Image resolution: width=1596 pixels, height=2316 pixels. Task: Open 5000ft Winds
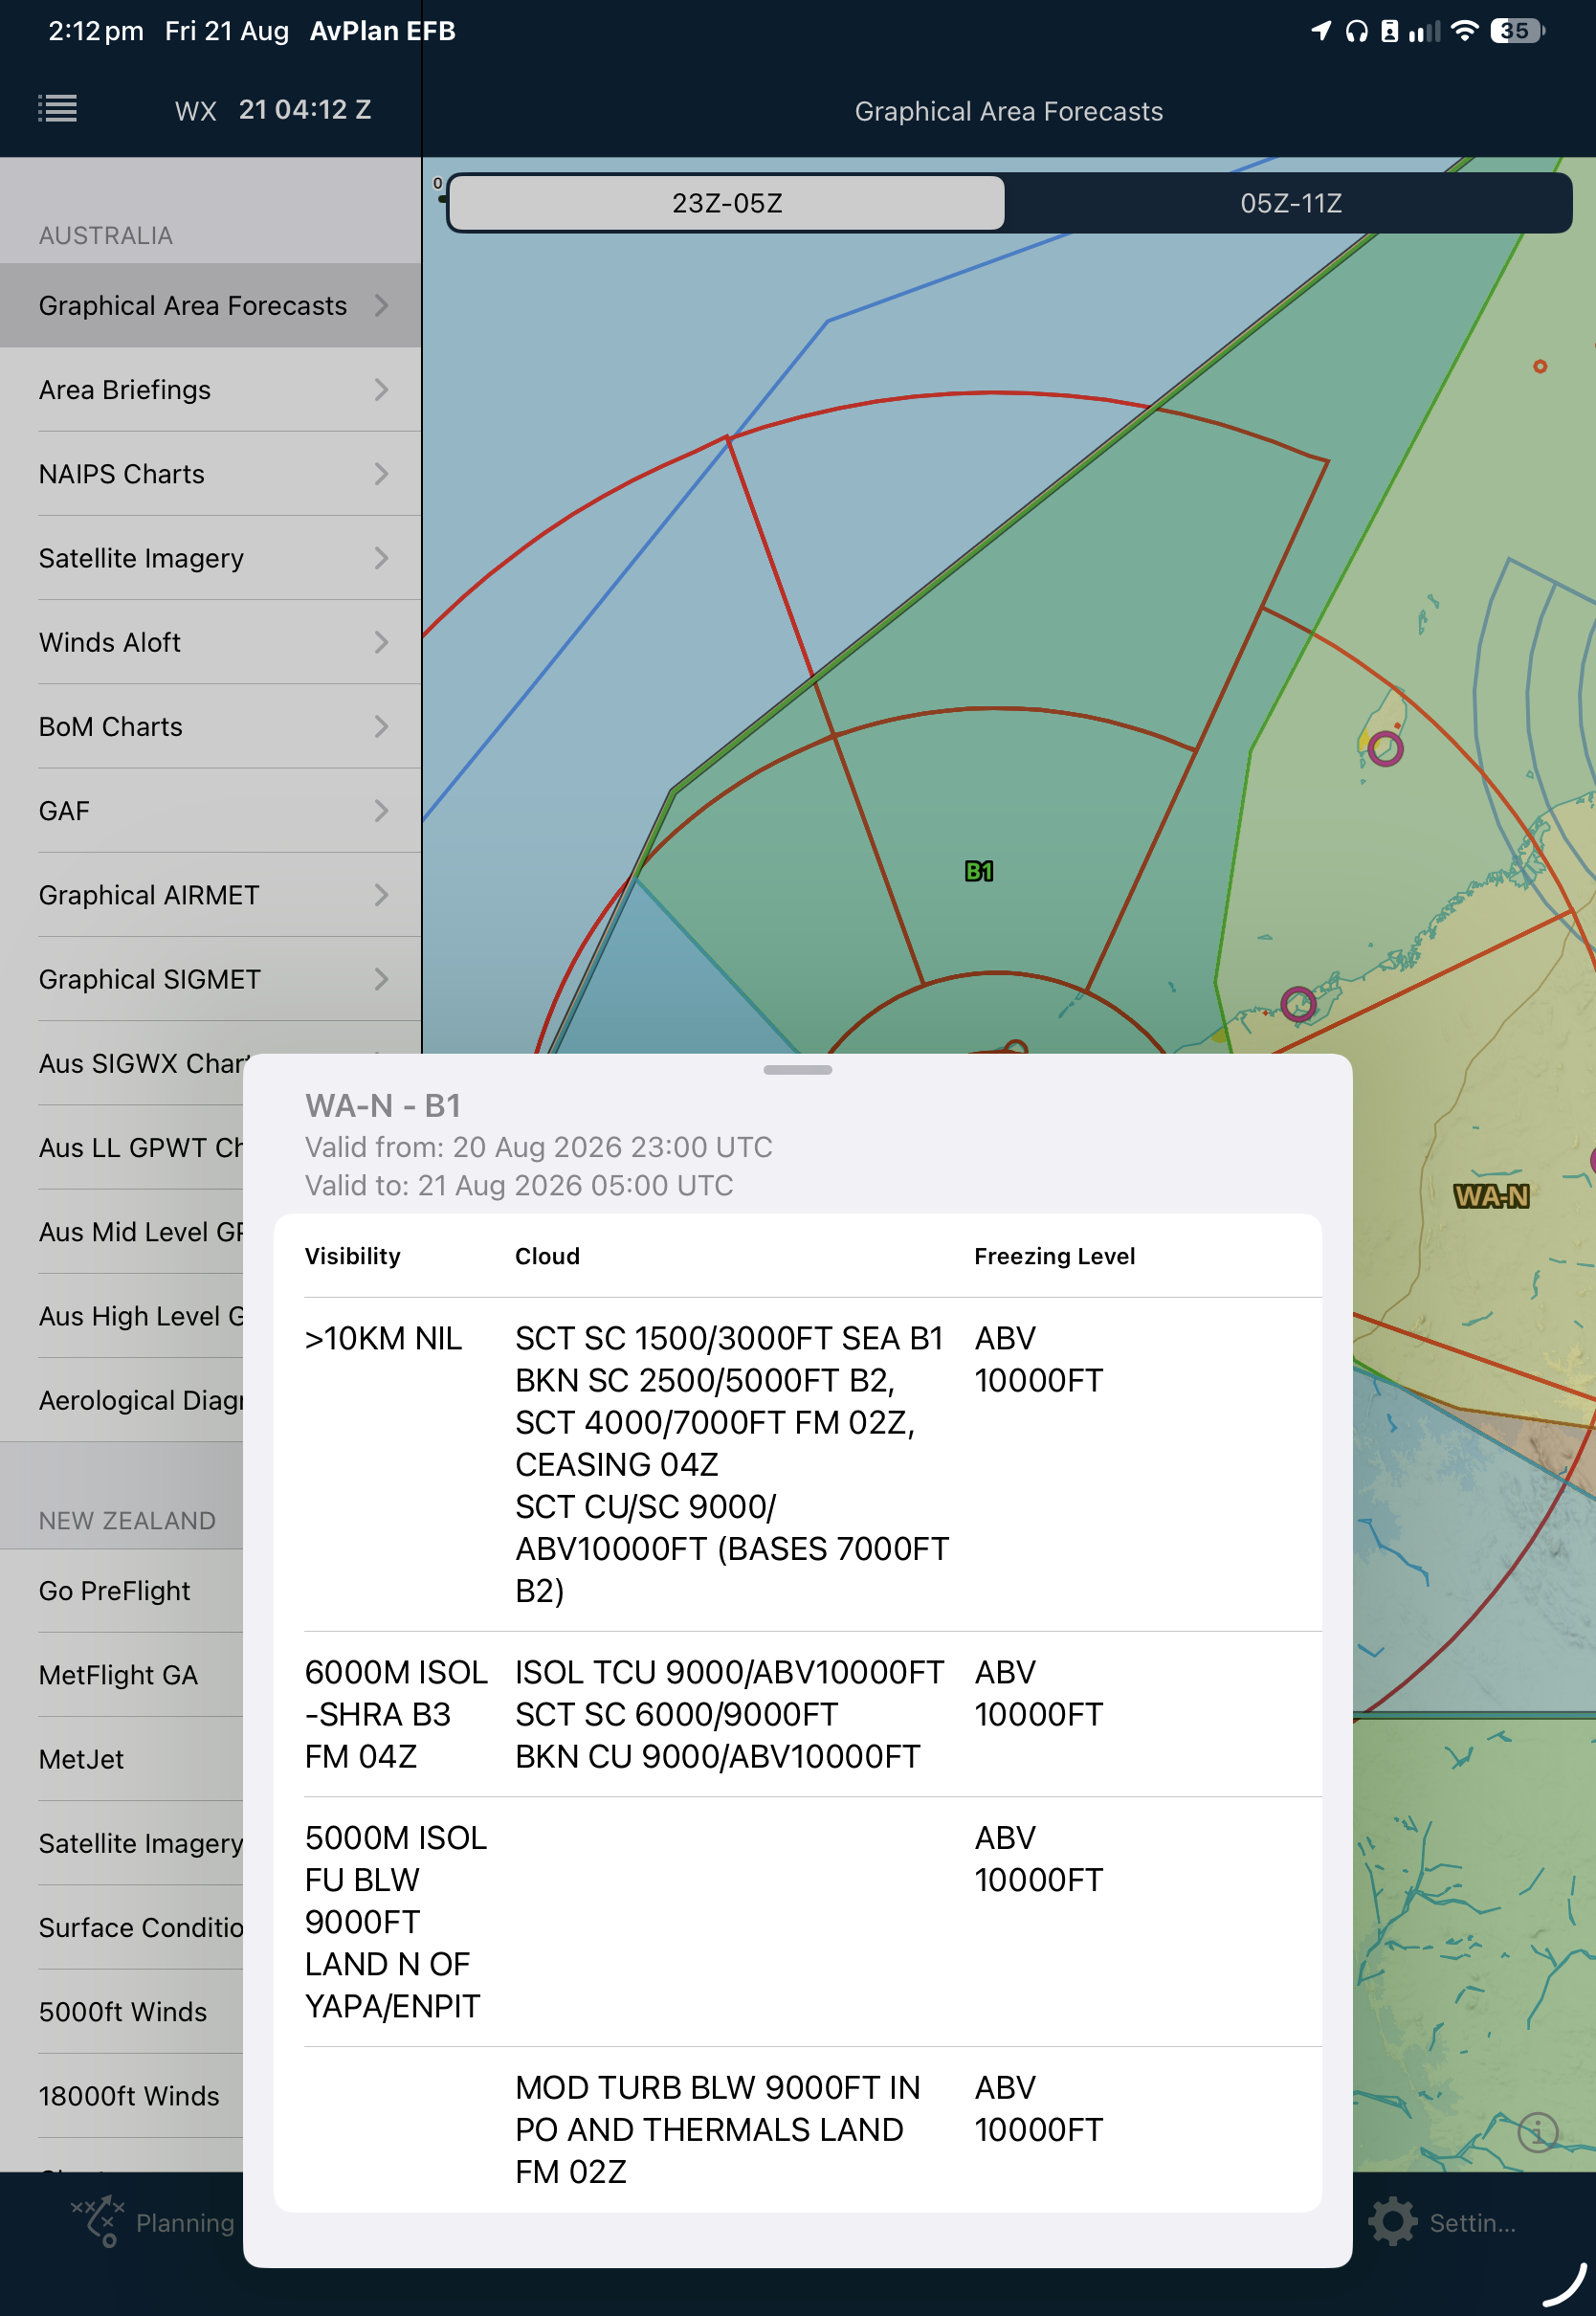121,2011
